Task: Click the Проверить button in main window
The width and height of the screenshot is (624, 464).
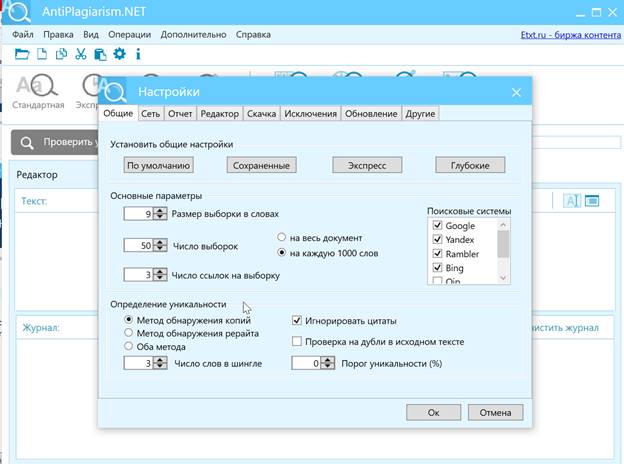Action: pos(56,142)
